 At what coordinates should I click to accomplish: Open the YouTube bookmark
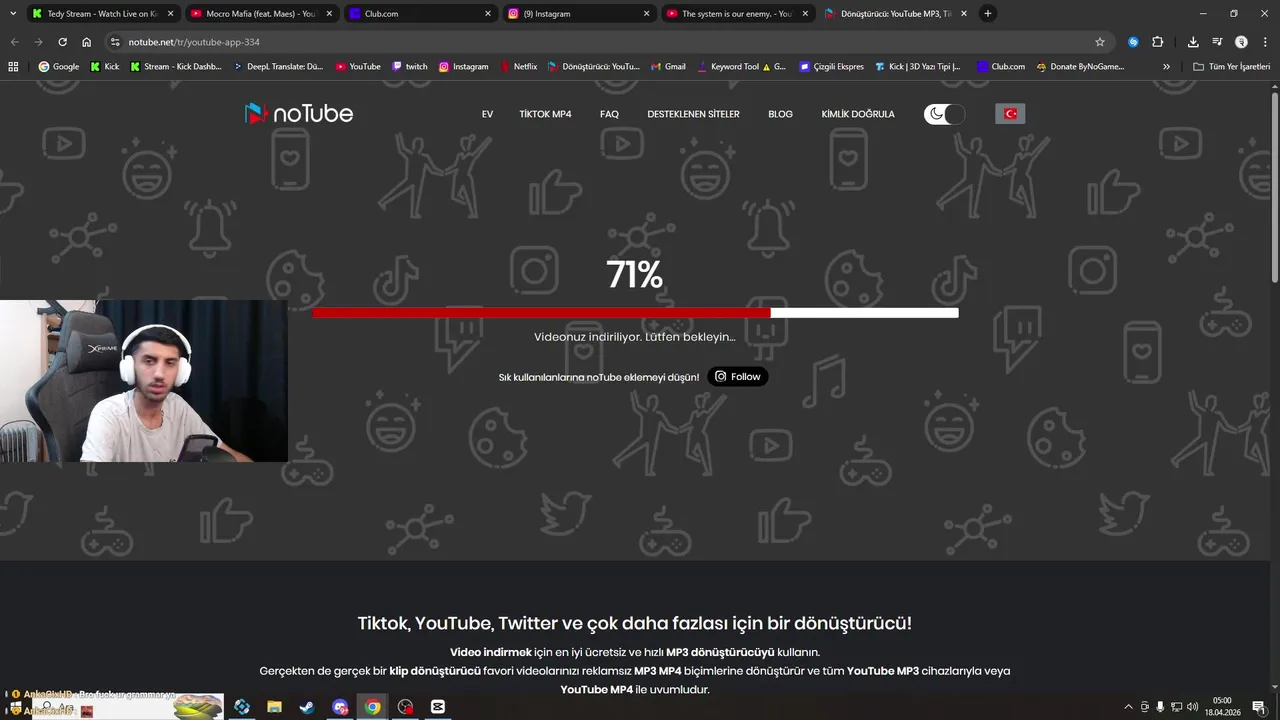click(x=358, y=67)
